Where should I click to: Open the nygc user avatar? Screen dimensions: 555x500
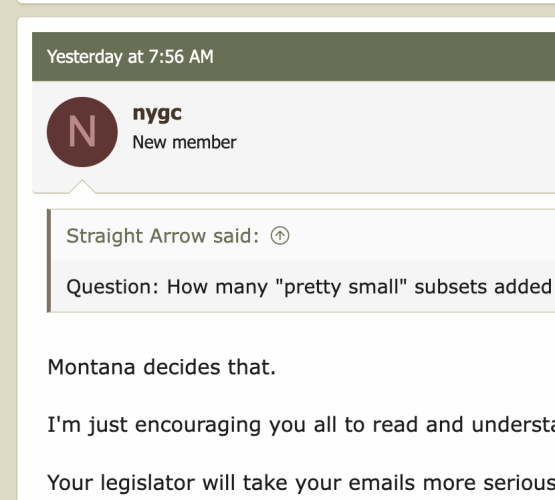click(82, 132)
